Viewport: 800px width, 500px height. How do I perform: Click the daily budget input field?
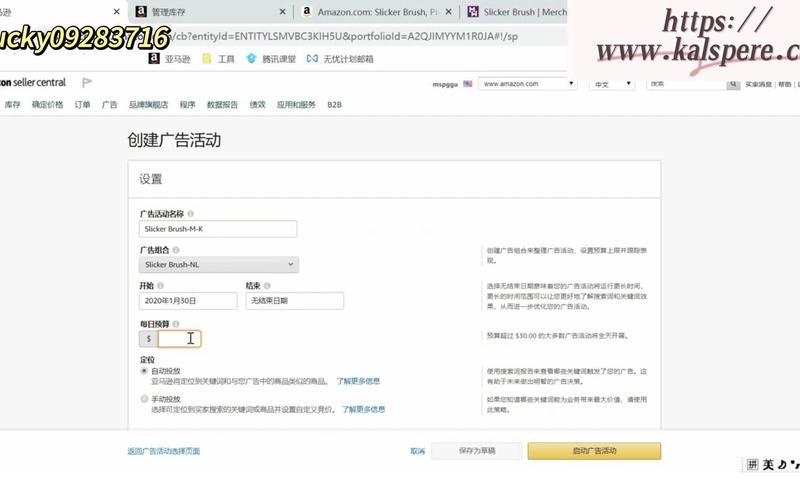point(179,339)
